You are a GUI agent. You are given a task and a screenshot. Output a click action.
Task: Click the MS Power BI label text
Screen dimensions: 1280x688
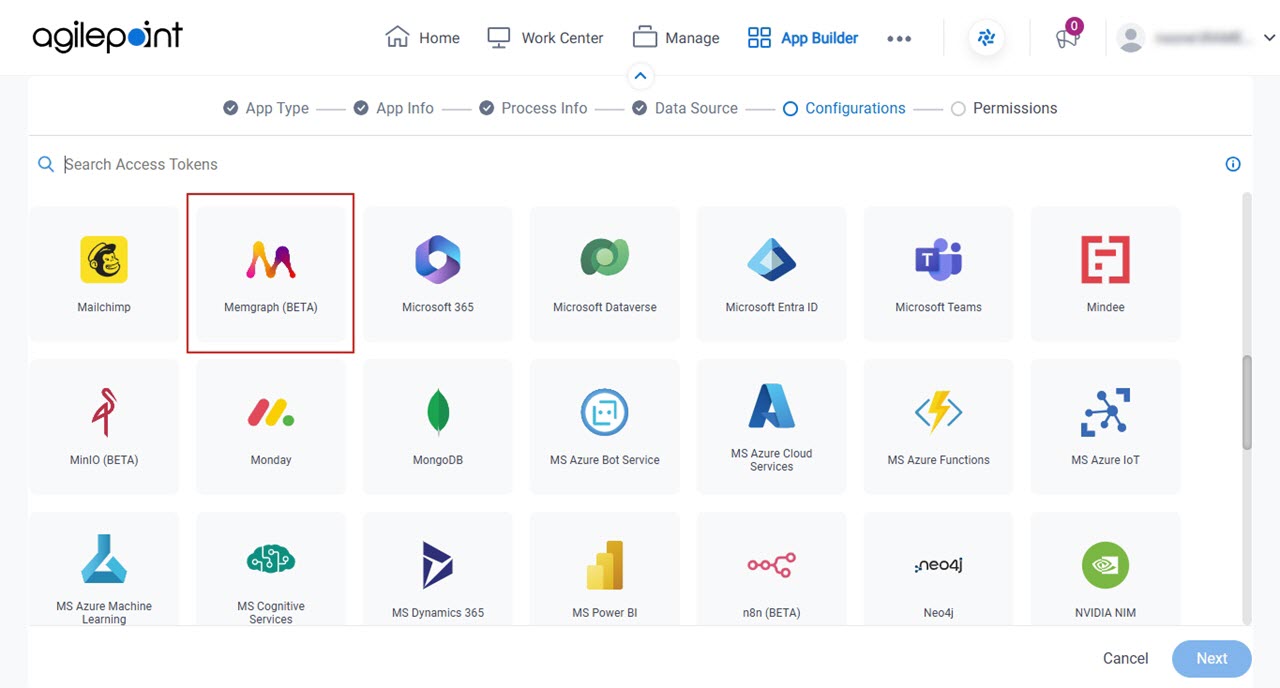click(605, 612)
